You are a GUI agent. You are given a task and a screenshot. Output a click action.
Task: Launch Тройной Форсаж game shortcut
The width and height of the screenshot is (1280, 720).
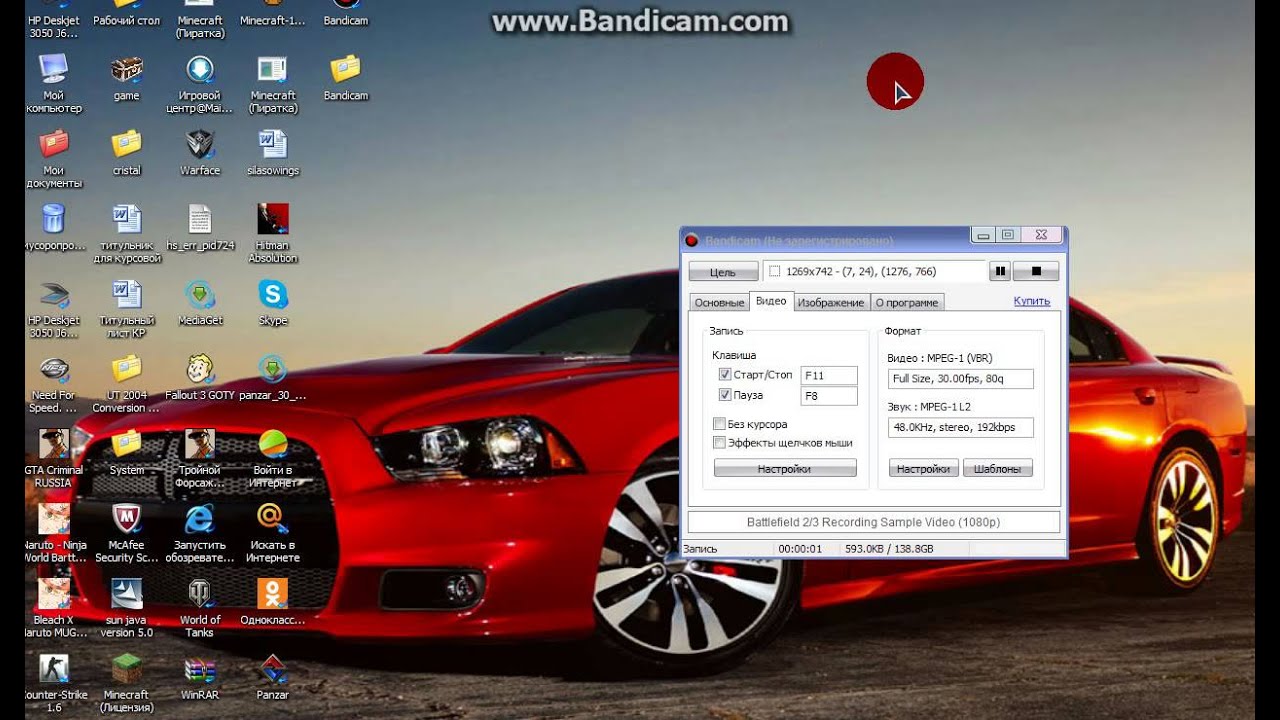(200, 458)
